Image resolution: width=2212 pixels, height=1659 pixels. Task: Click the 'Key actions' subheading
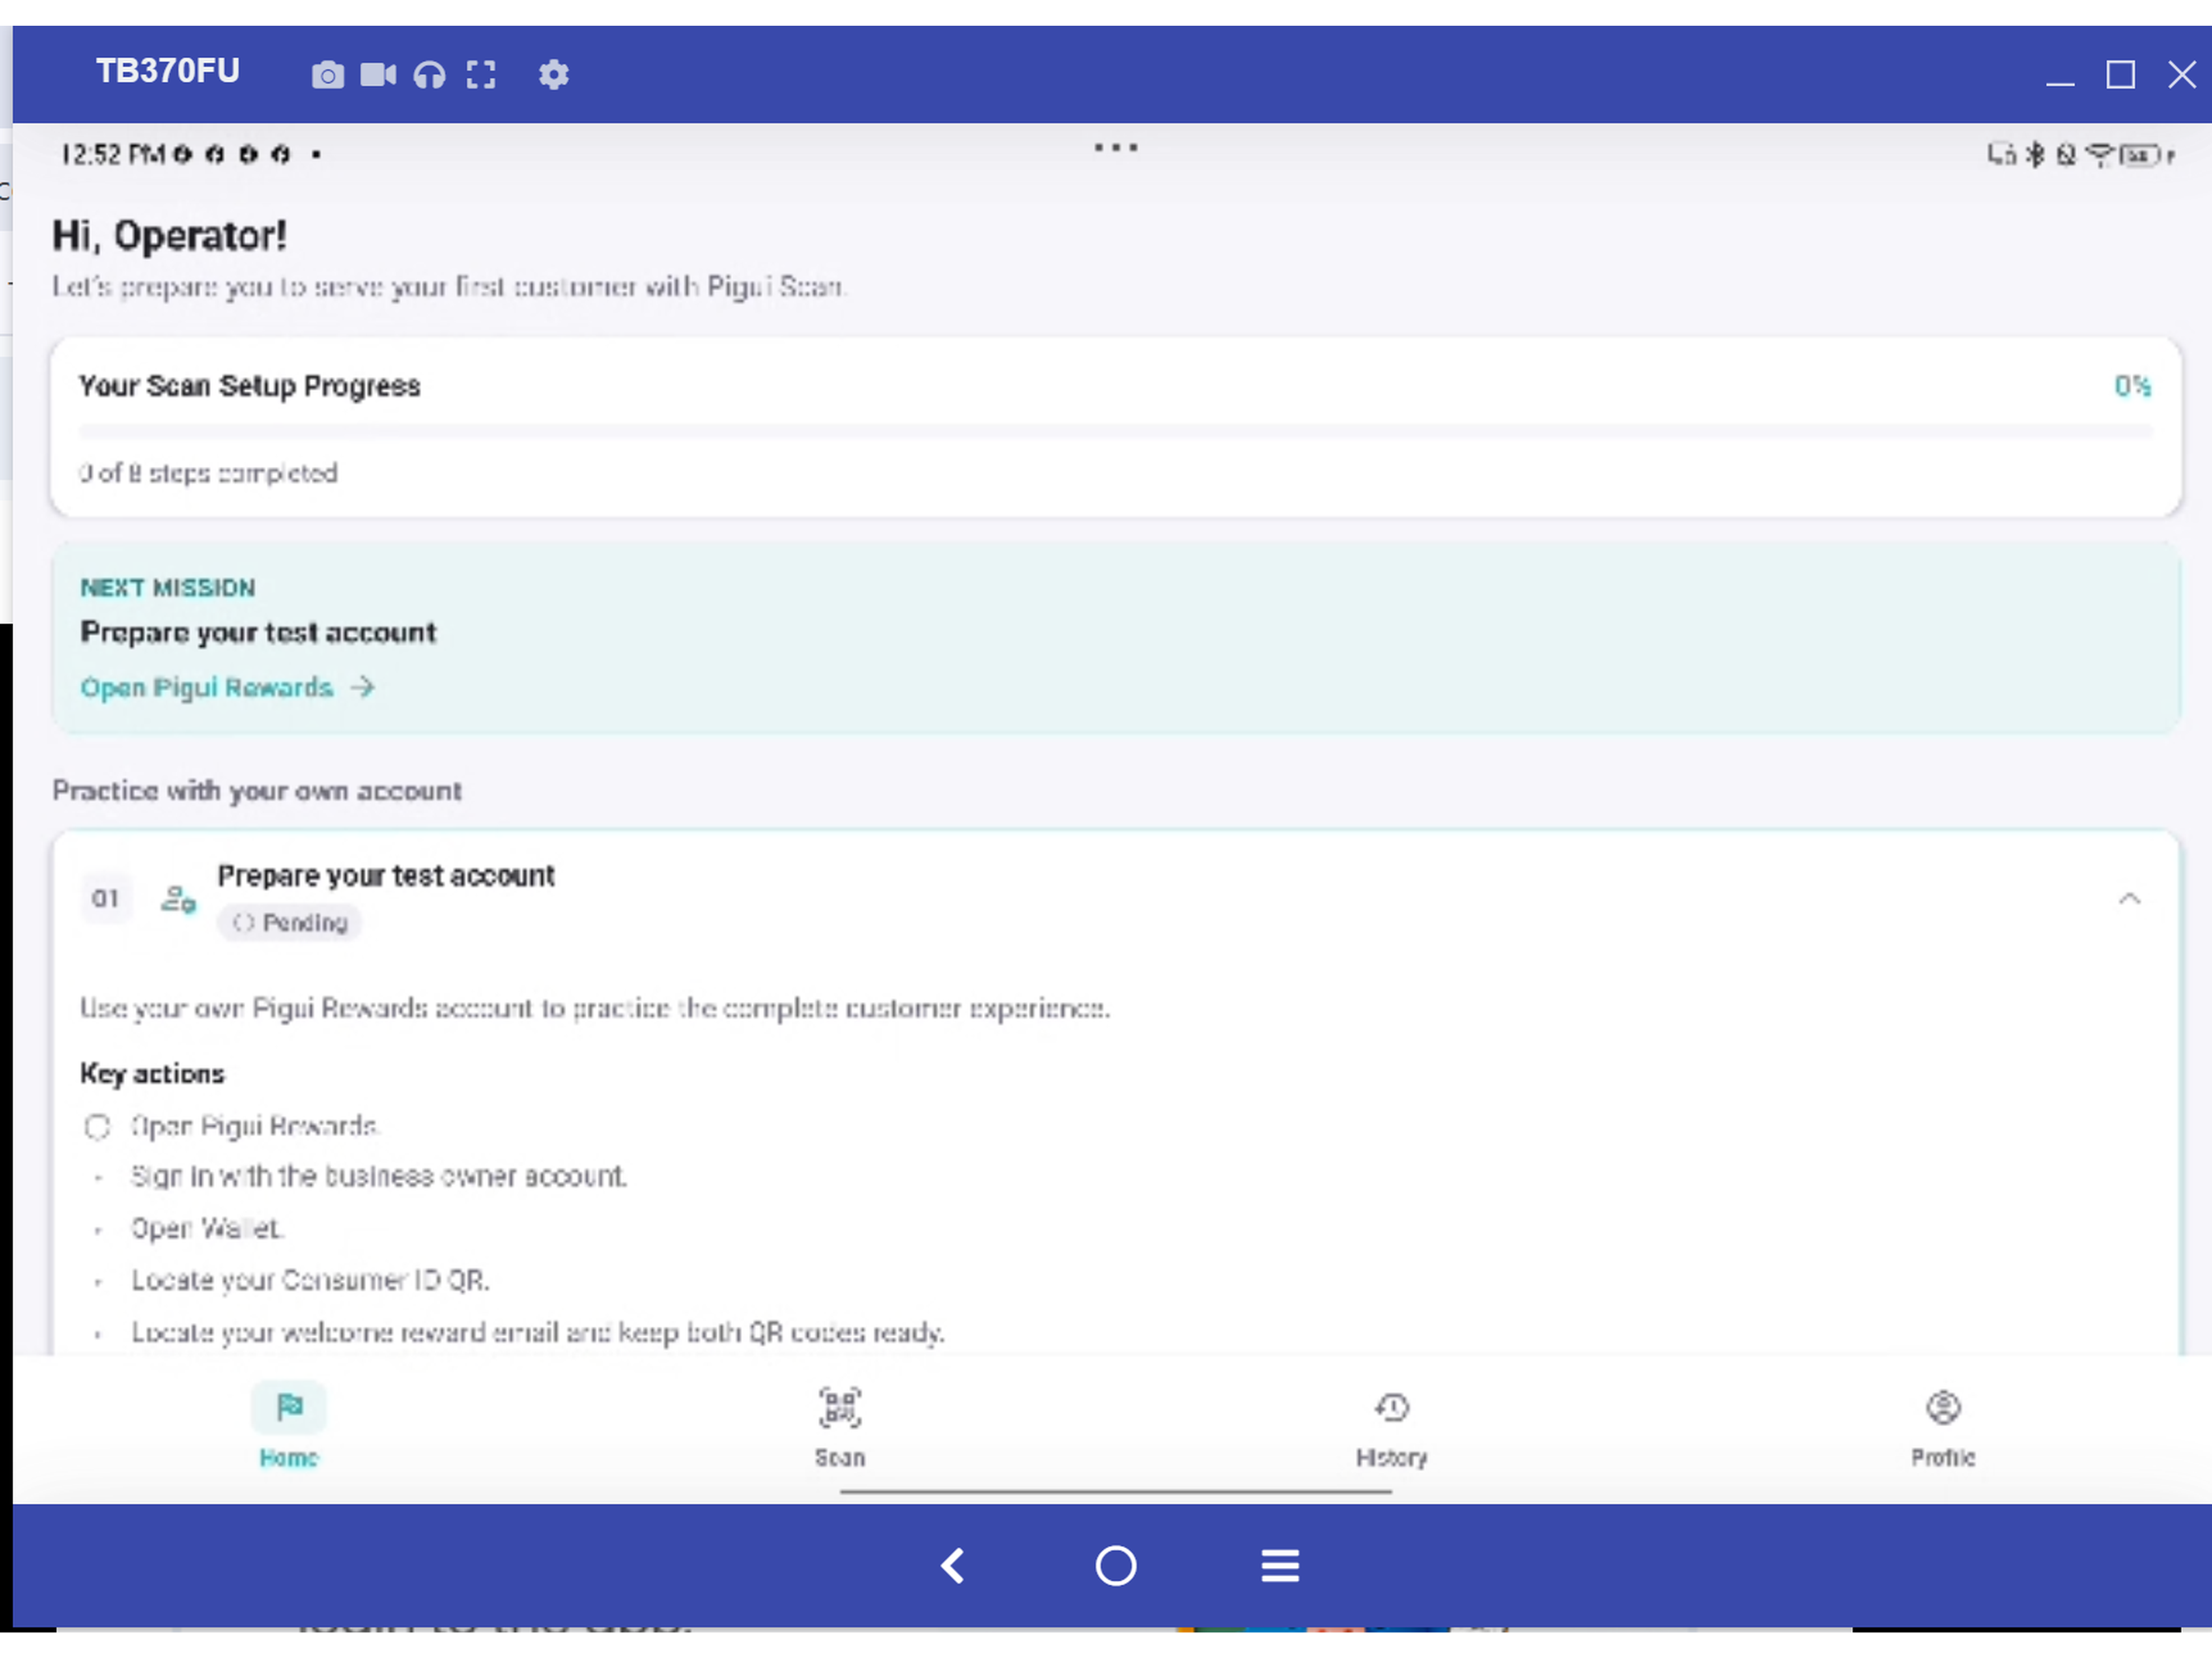click(x=152, y=1074)
